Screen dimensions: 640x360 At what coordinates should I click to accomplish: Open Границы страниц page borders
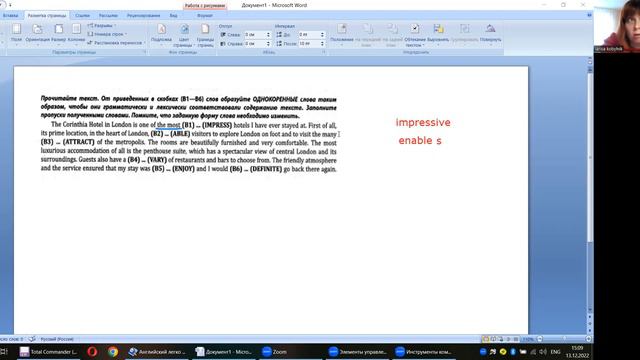(x=205, y=35)
